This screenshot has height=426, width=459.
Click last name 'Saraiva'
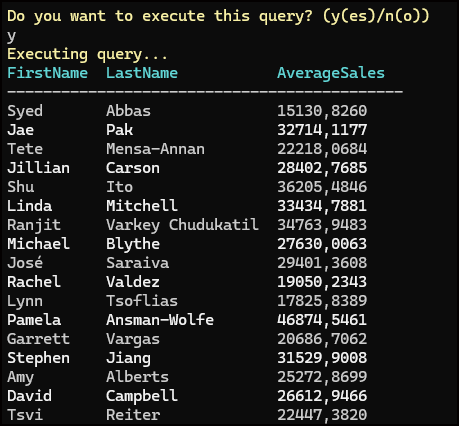pos(137,263)
